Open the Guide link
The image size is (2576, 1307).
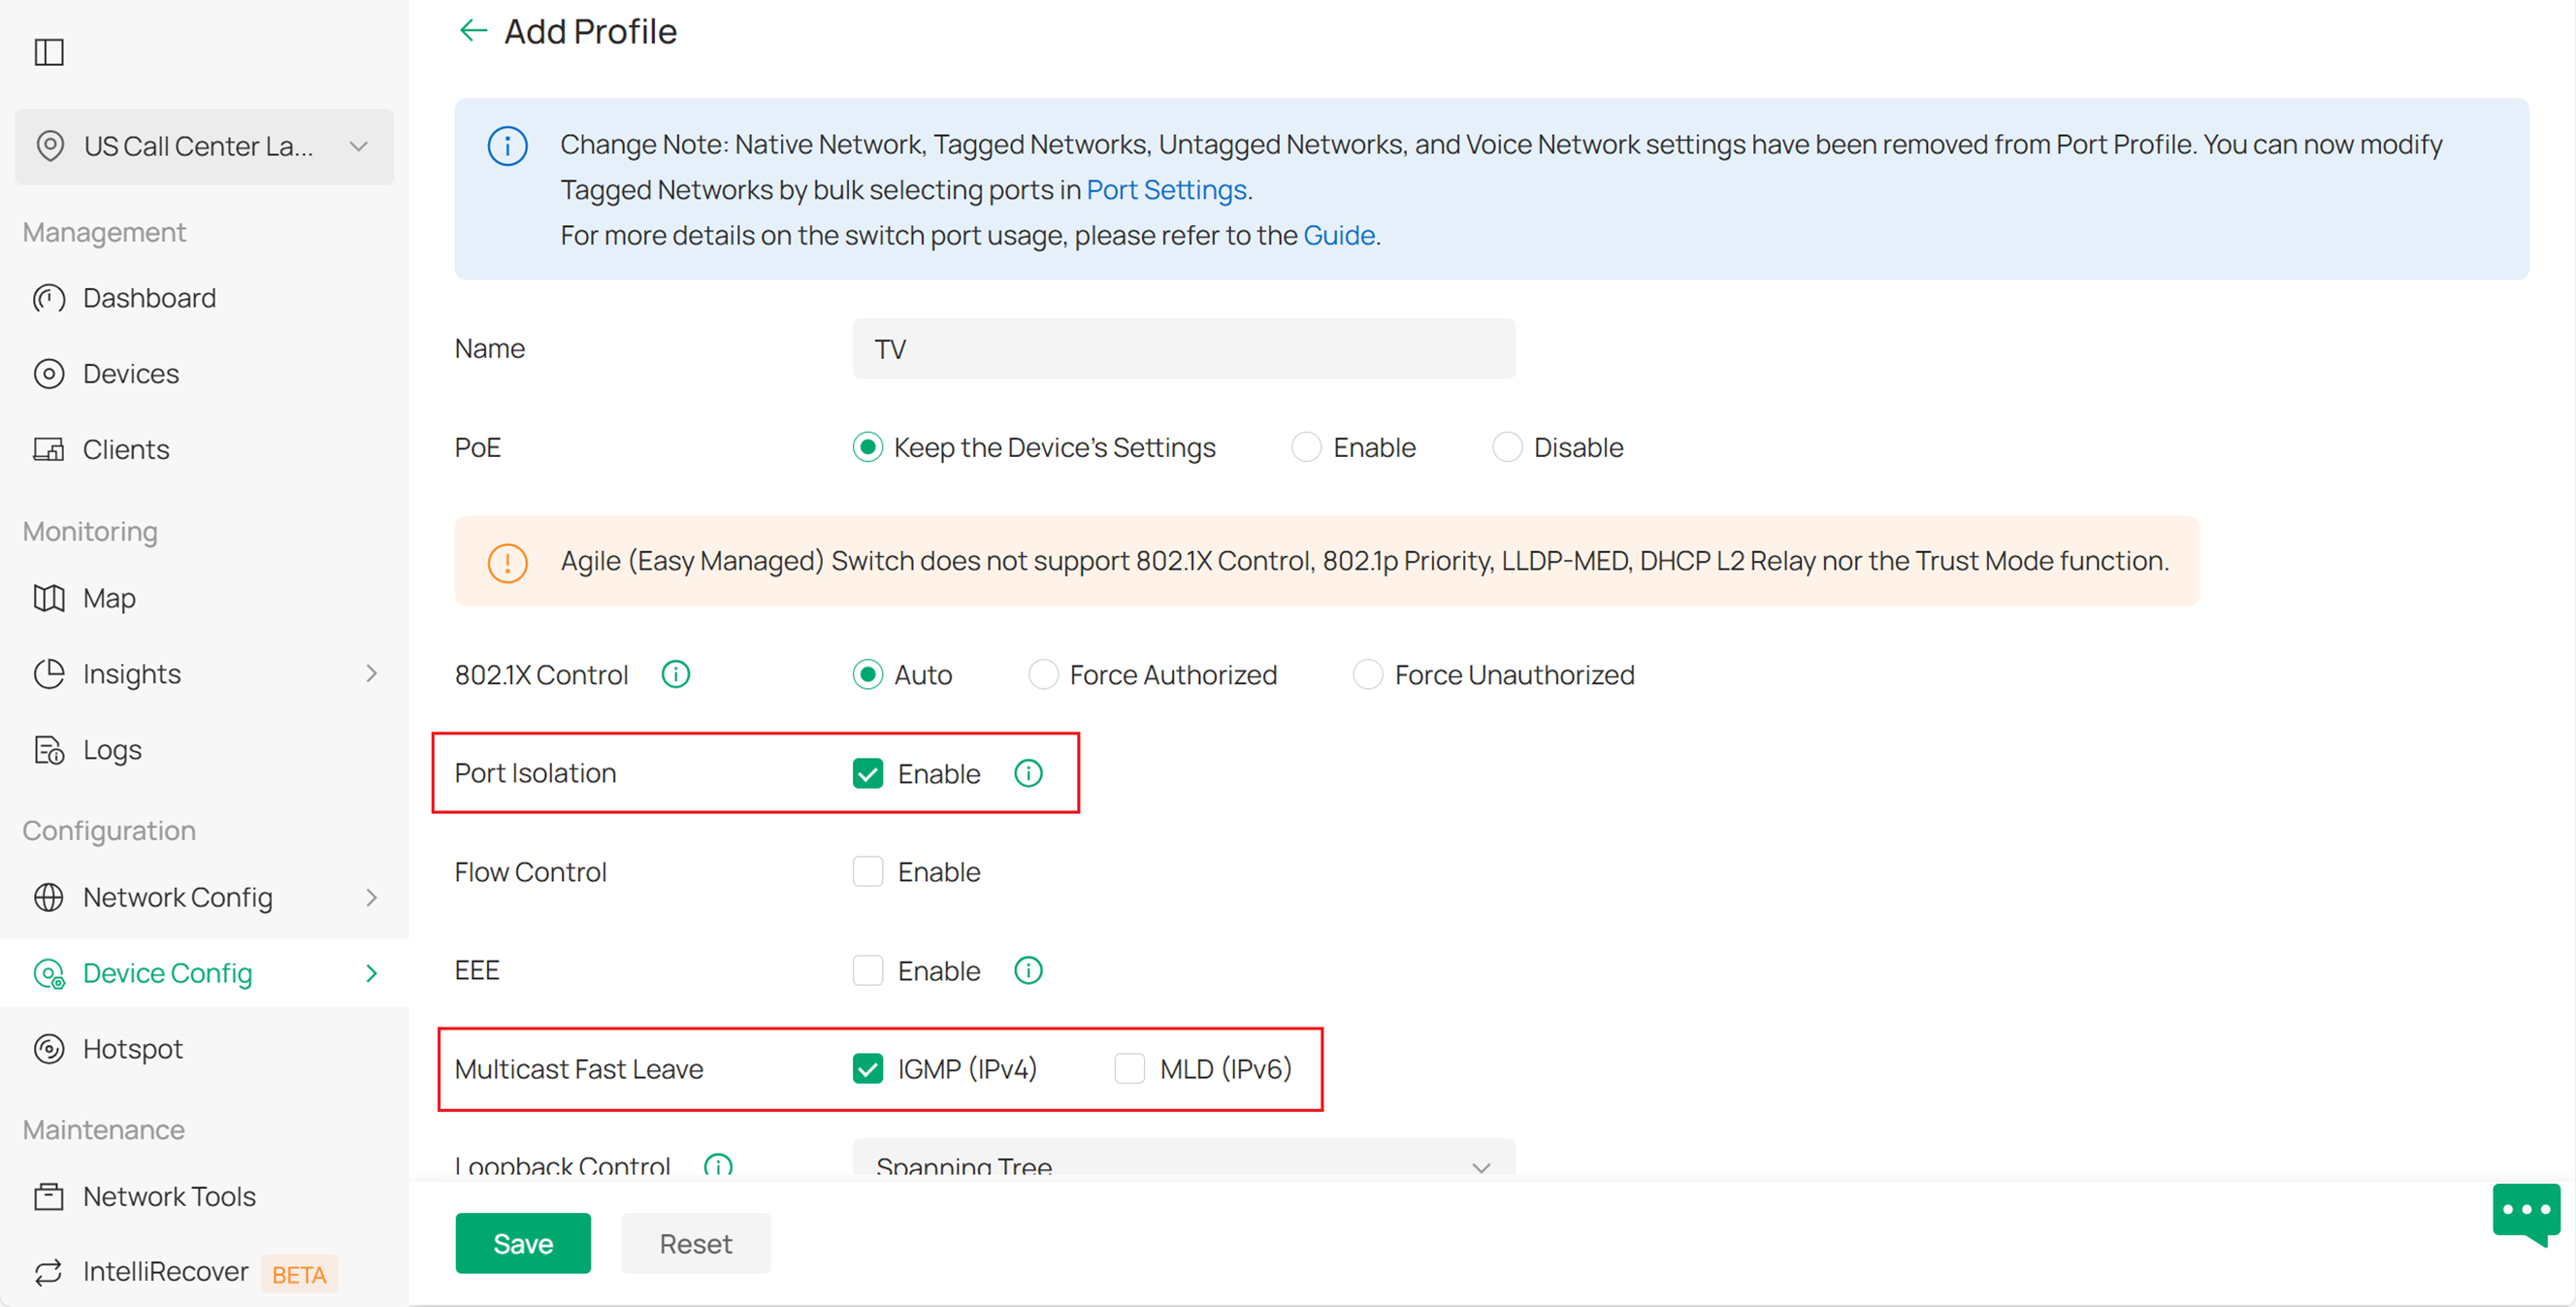[1338, 235]
